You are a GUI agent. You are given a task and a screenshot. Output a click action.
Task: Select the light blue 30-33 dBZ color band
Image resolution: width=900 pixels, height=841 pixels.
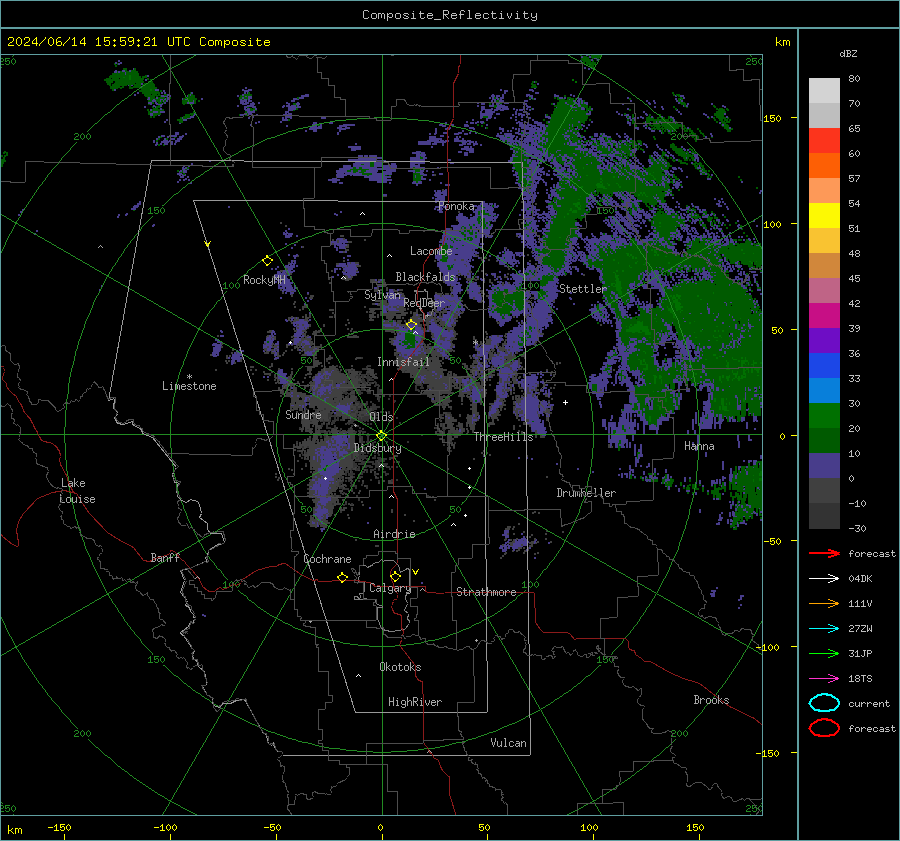point(824,391)
